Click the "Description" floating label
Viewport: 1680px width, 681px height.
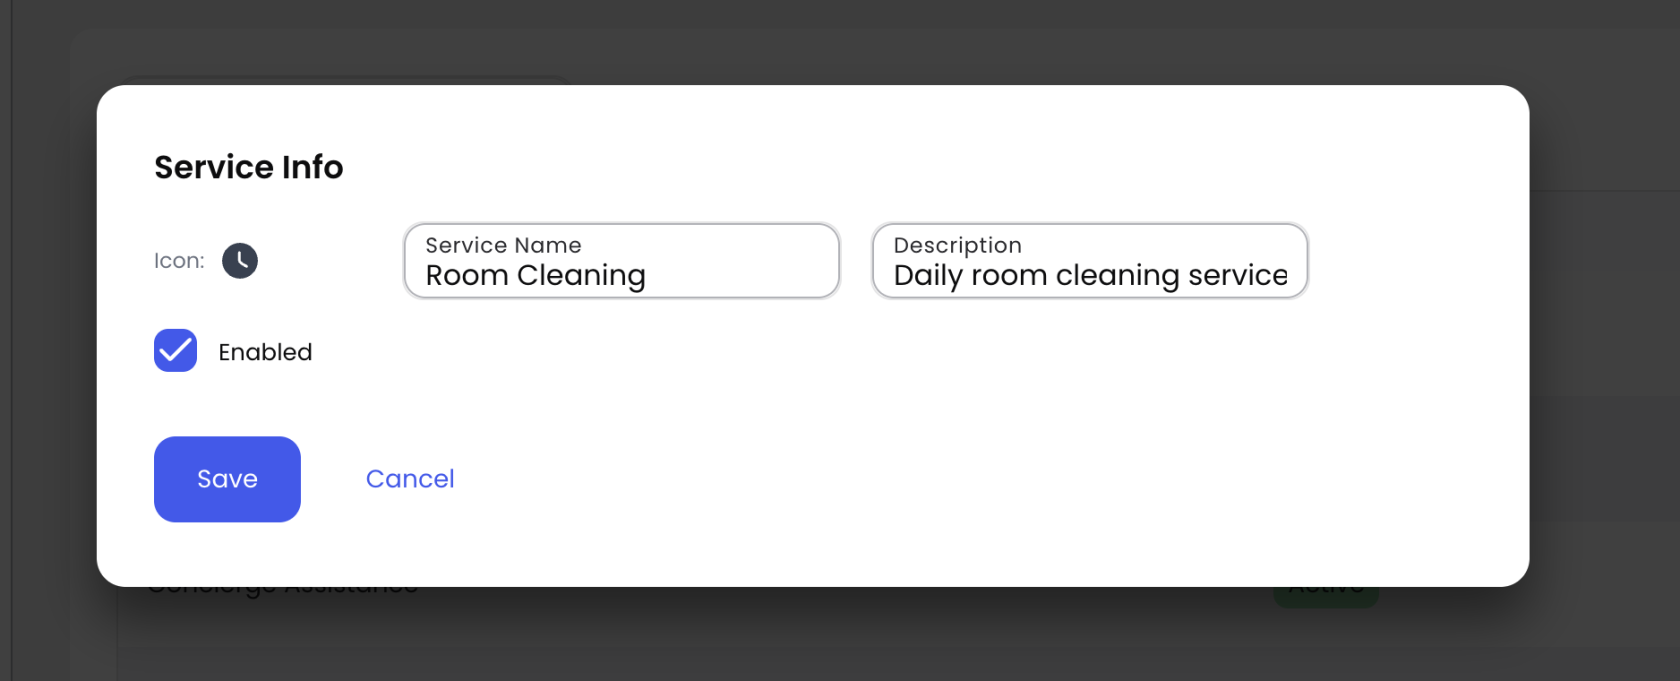957,245
